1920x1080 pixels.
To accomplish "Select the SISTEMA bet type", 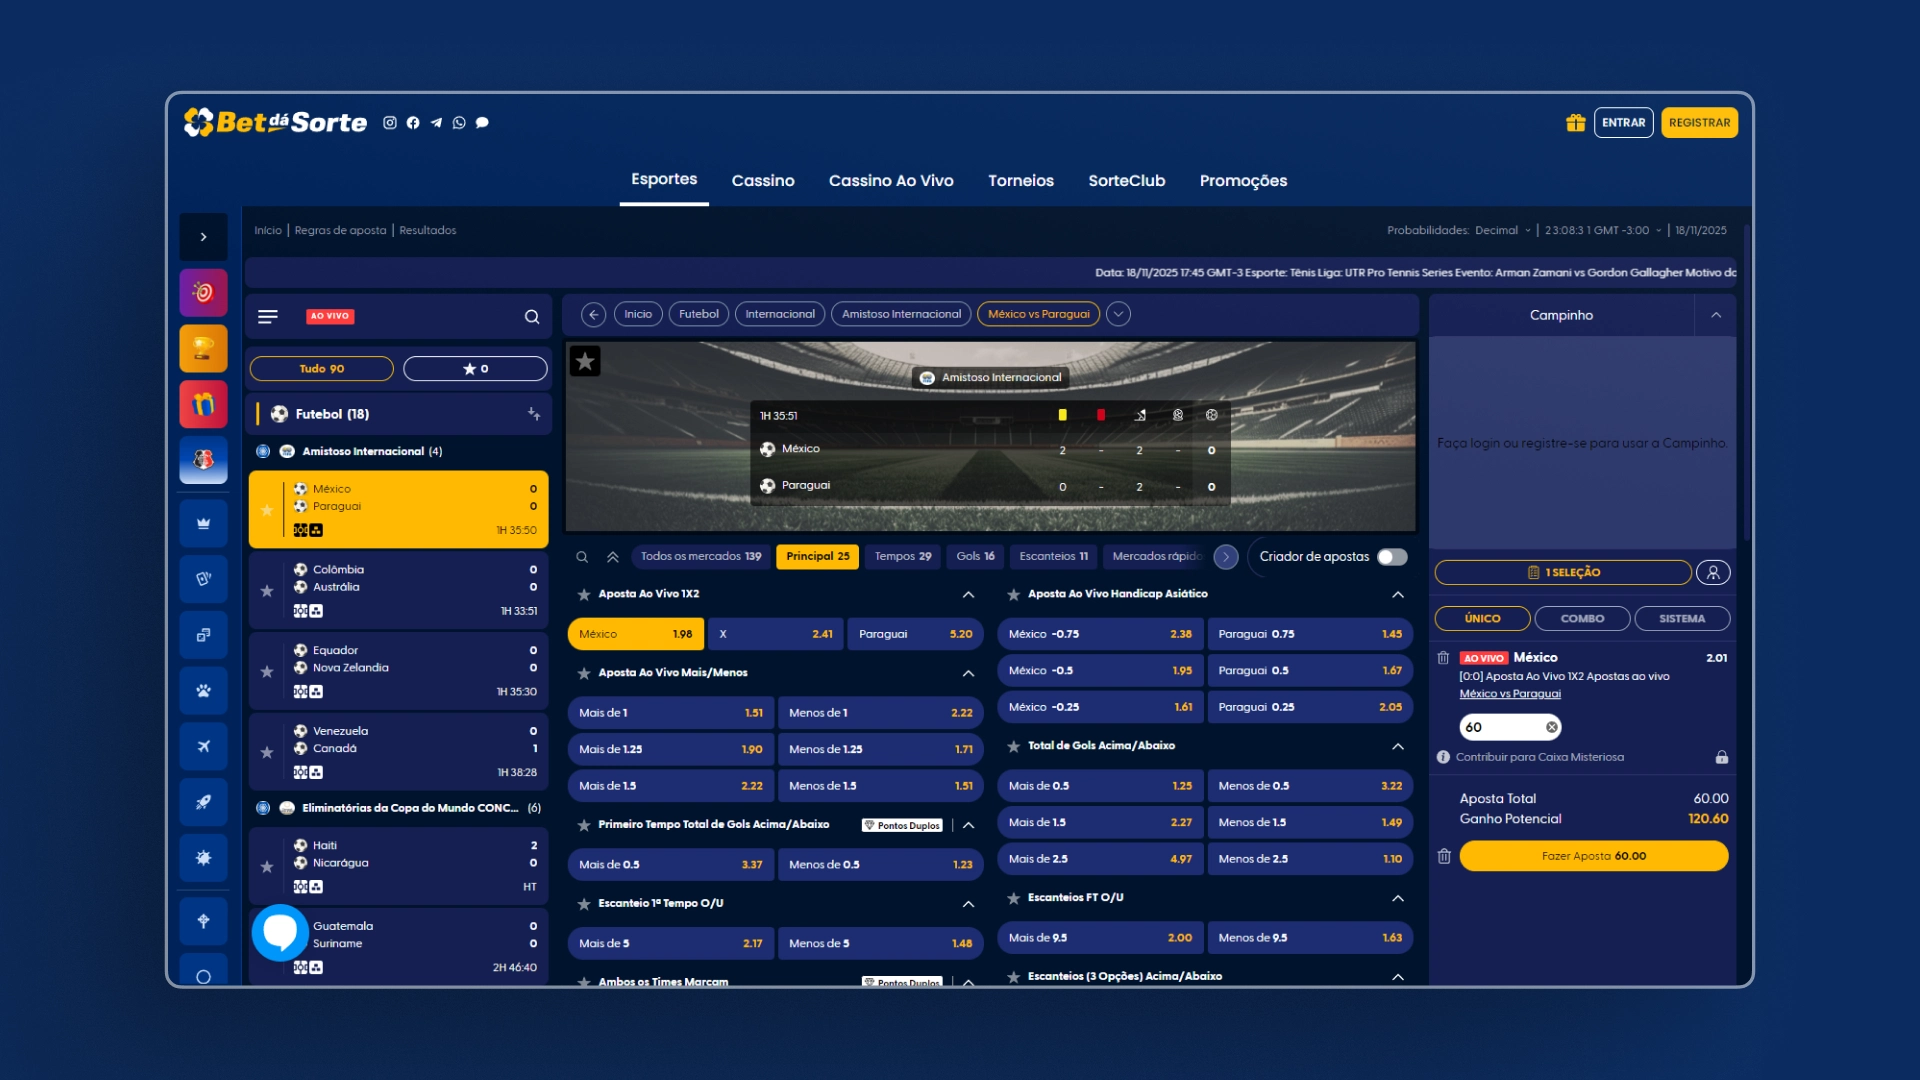I will (x=1682, y=618).
